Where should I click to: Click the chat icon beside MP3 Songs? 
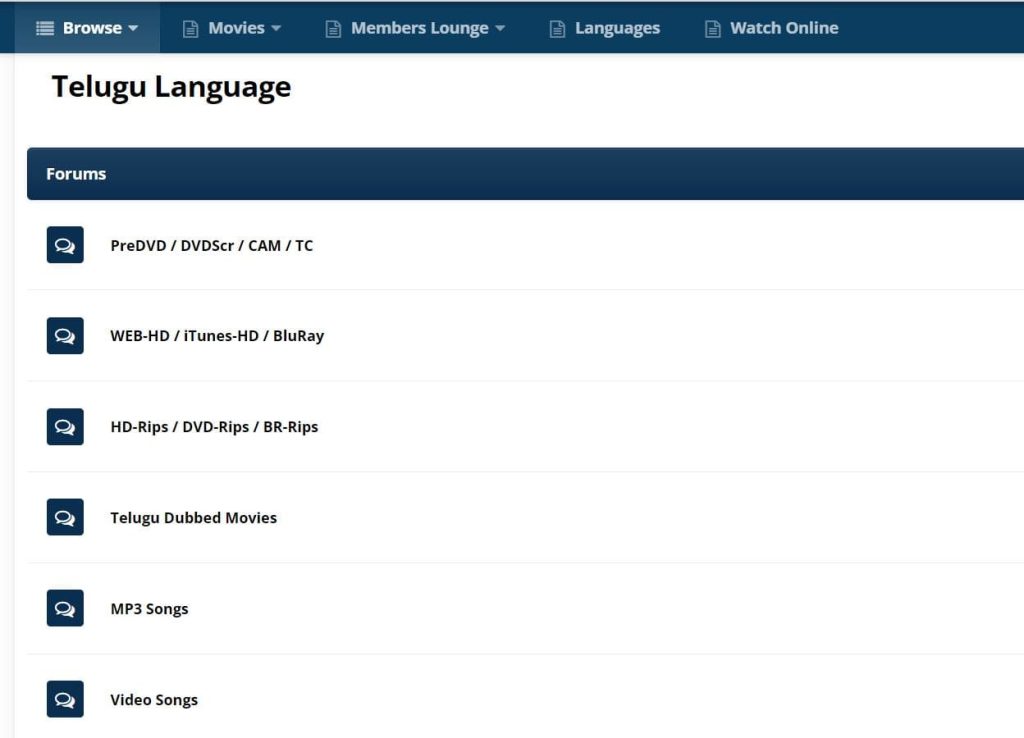[x=65, y=608]
